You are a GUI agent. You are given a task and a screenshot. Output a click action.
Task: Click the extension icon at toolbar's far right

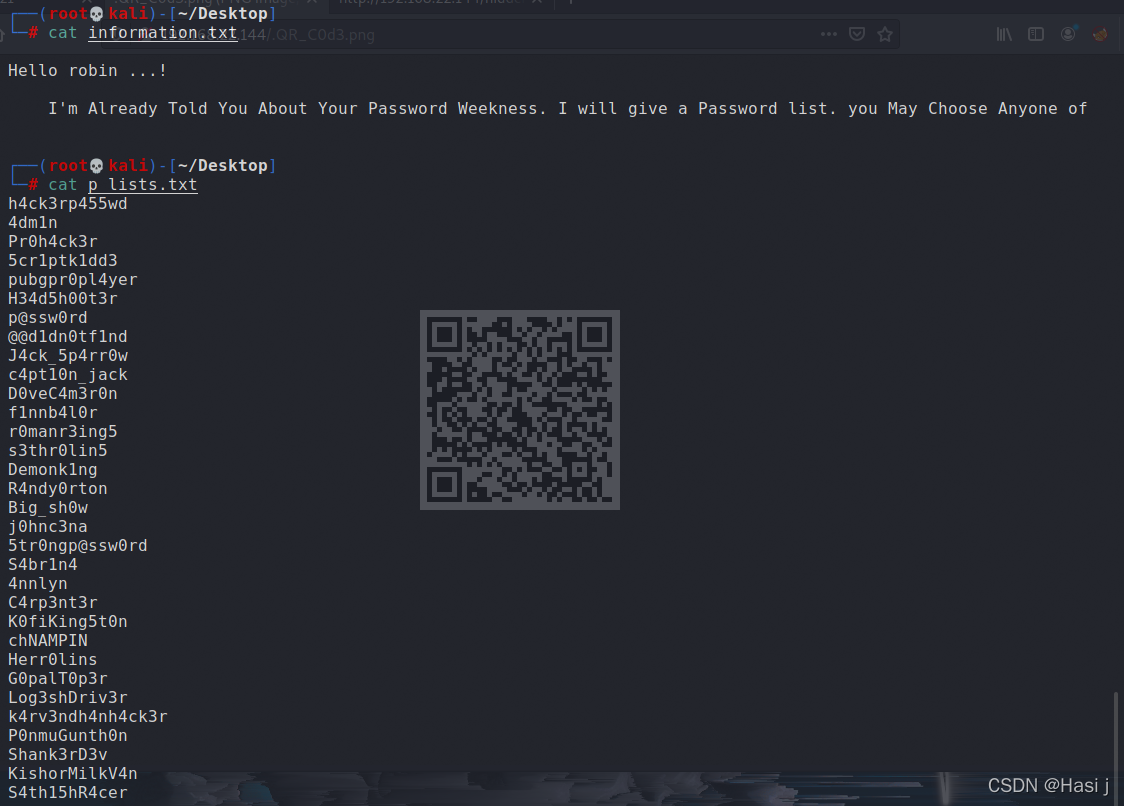point(1100,34)
